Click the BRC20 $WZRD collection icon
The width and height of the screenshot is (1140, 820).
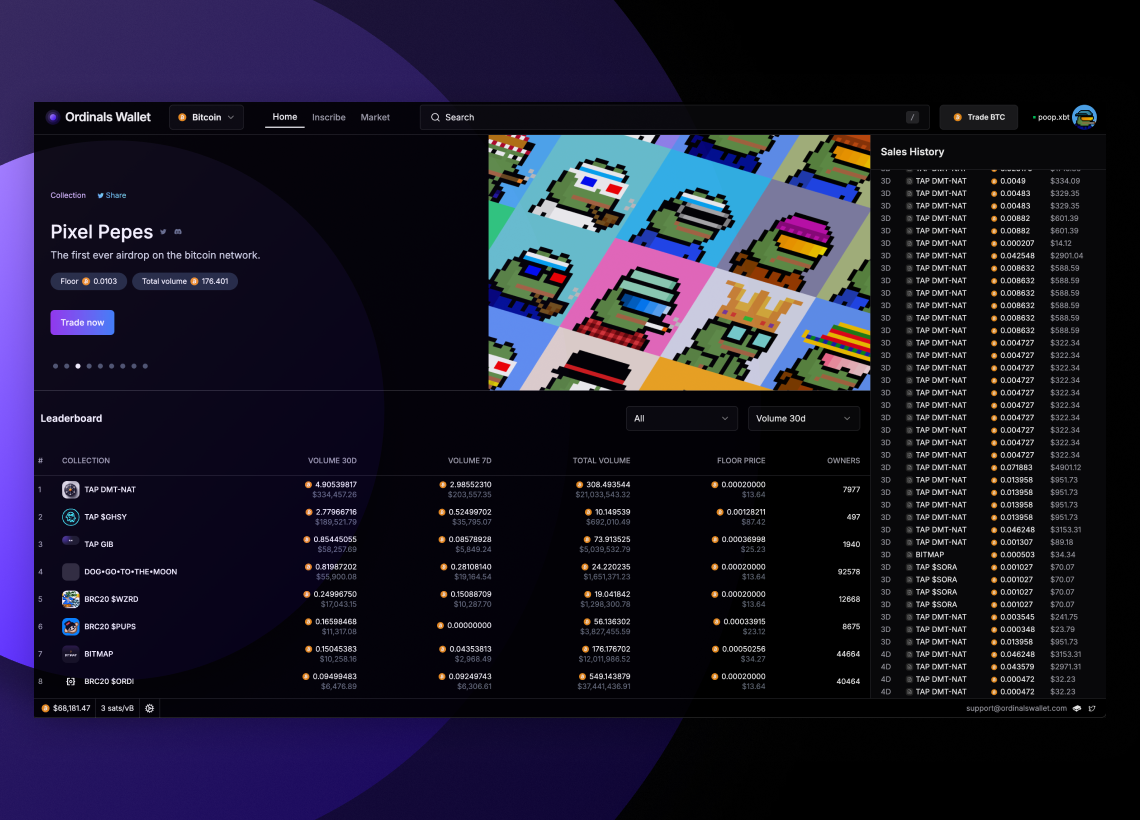pyautogui.click(x=71, y=599)
